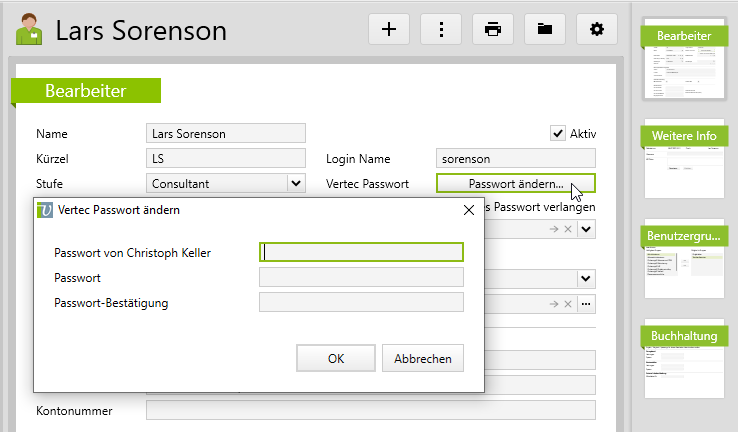This screenshot has width=738, height=432.
Task: Click the Vertec logo in dialog title
Action: click(45, 210)
